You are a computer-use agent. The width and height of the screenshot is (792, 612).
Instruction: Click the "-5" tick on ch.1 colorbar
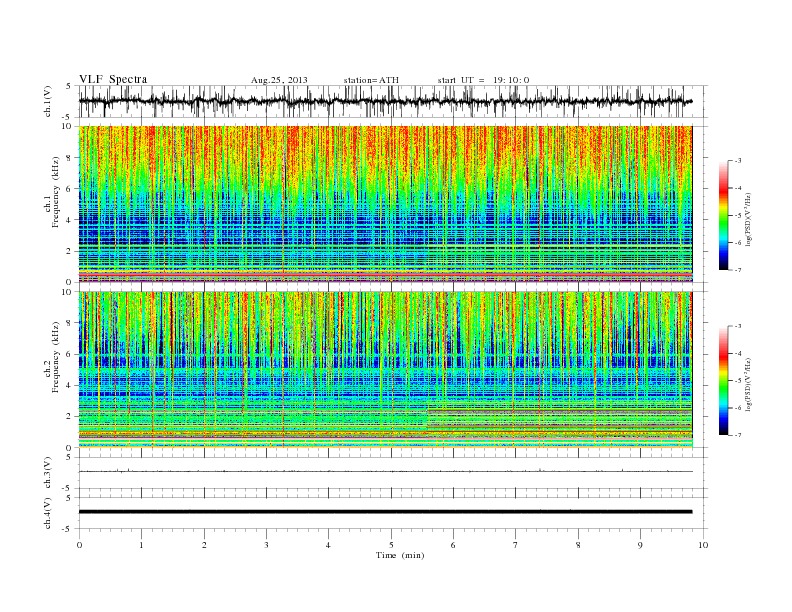click(738, 216)
